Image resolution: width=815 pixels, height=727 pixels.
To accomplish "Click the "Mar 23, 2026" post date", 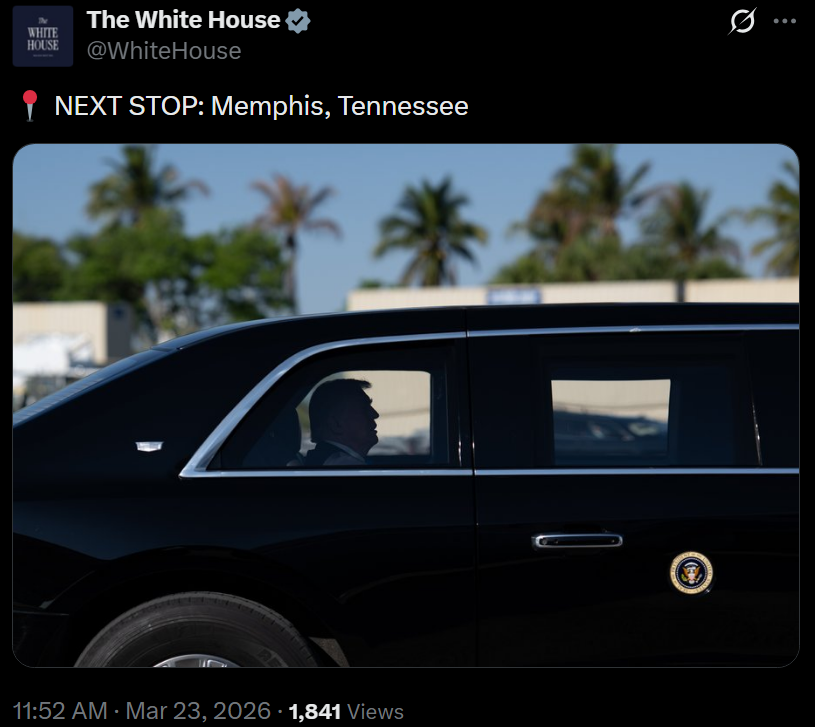I will (x=198, y=711).
